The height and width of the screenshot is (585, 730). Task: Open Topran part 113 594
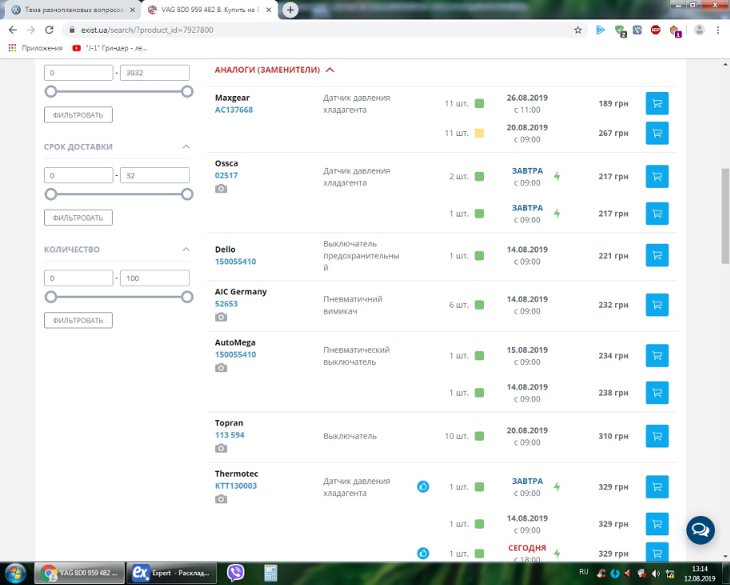click(230, 435)
